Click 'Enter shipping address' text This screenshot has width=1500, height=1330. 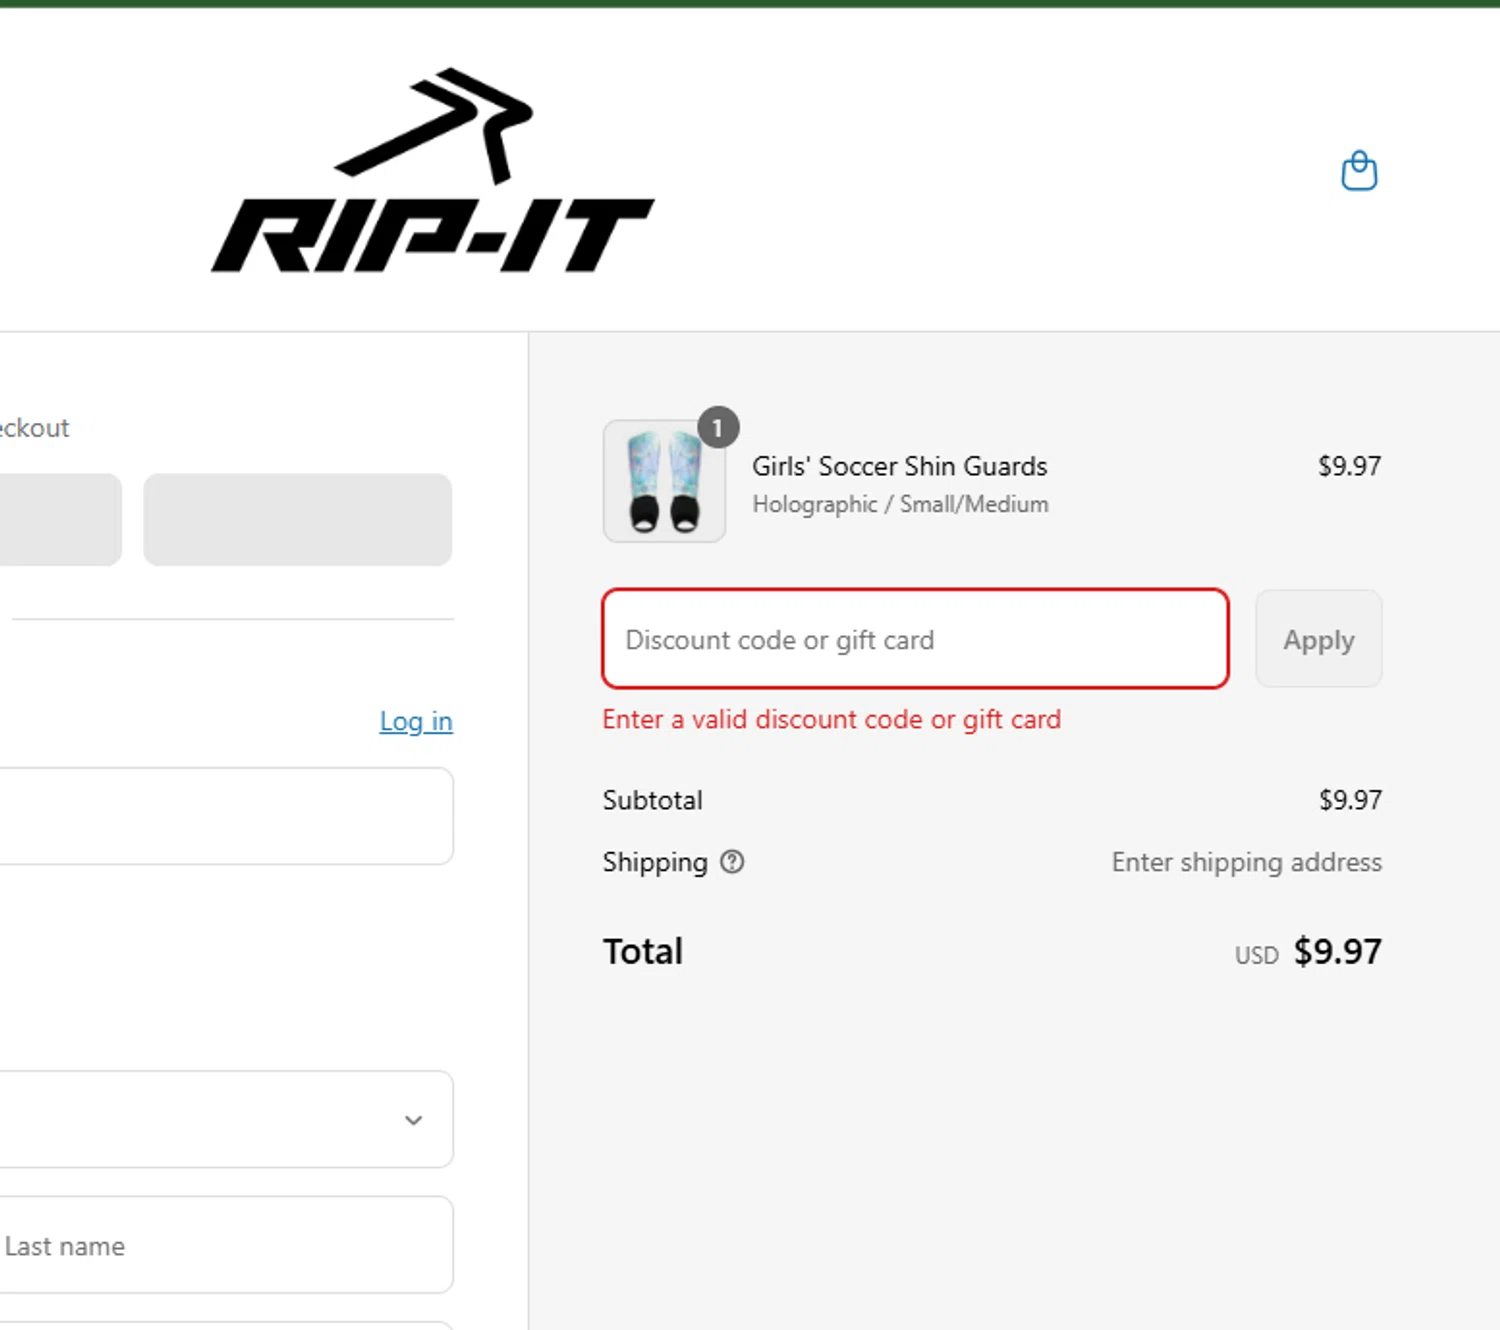point(1247,862)
